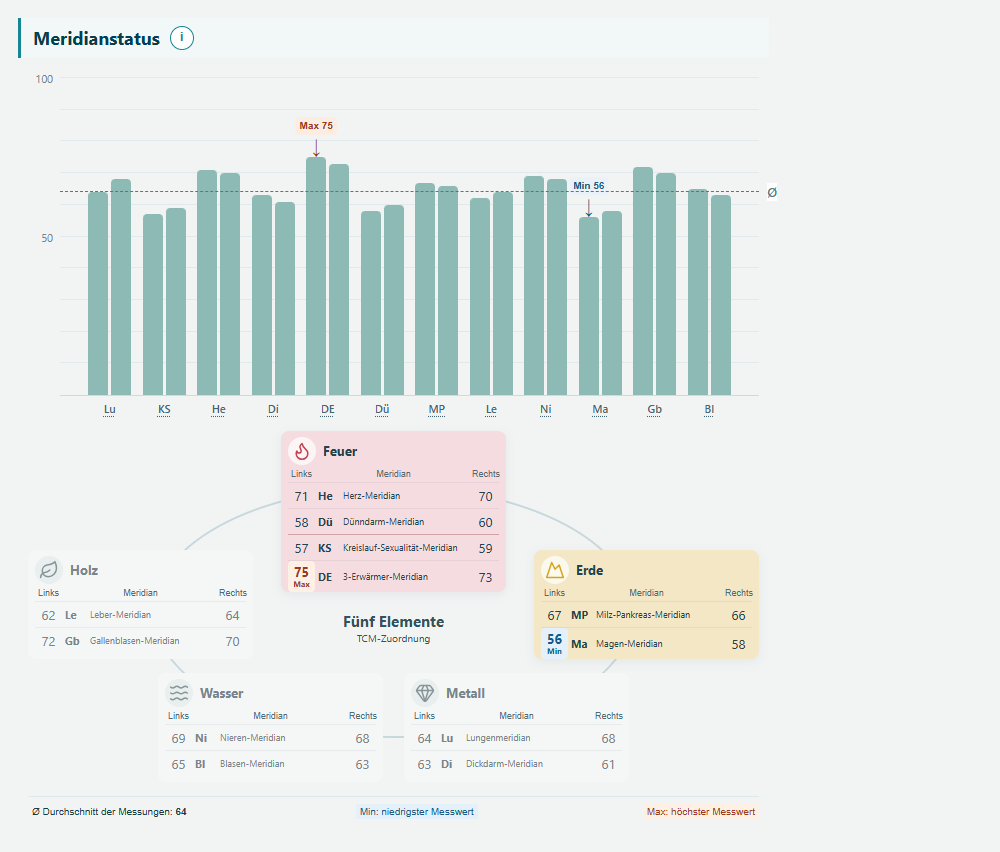Select the KS axis label

(164, 409)
